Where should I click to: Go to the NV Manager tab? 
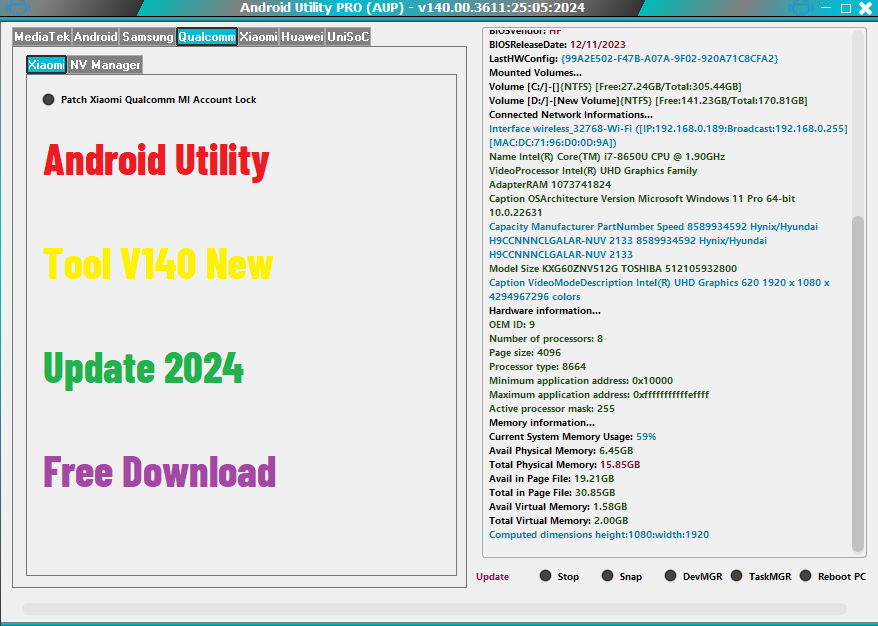click(104, 63)
